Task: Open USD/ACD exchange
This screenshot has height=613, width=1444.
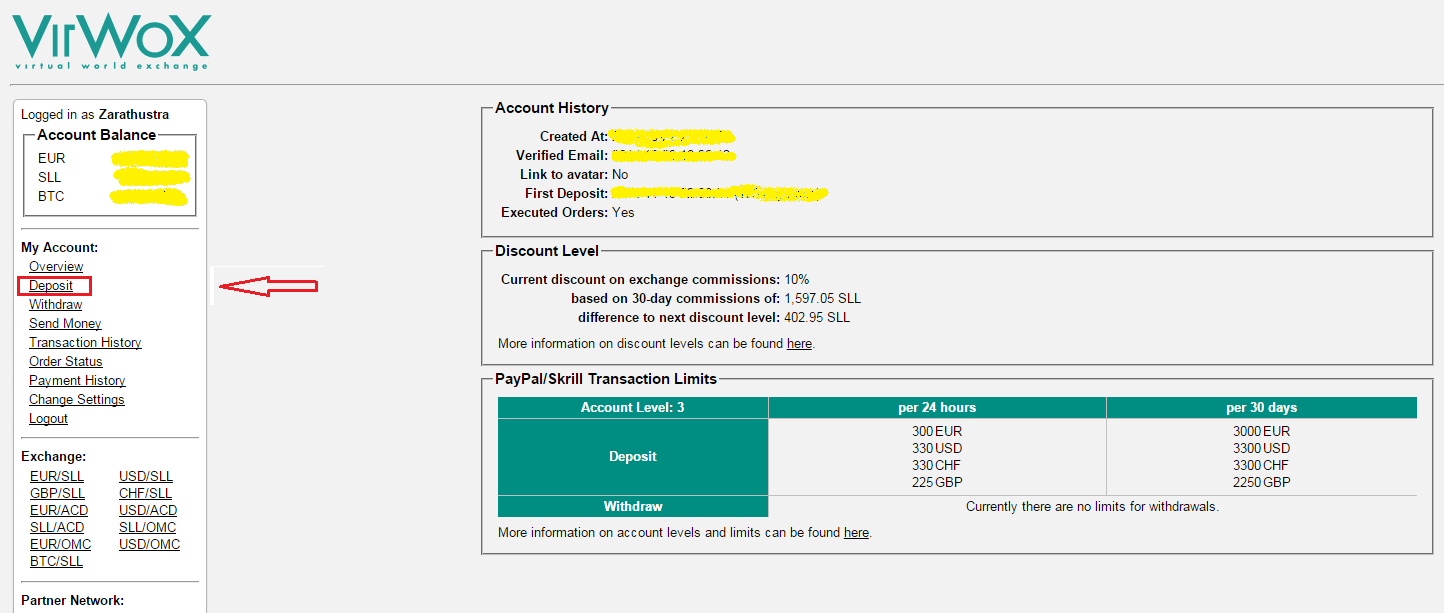Action: (148, 510)
